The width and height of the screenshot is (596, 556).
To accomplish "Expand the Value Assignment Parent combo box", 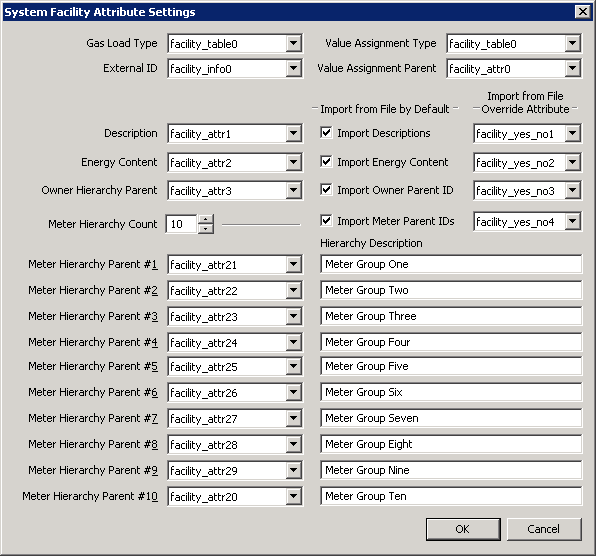I will pyautogui.click(x=572, y=68).
